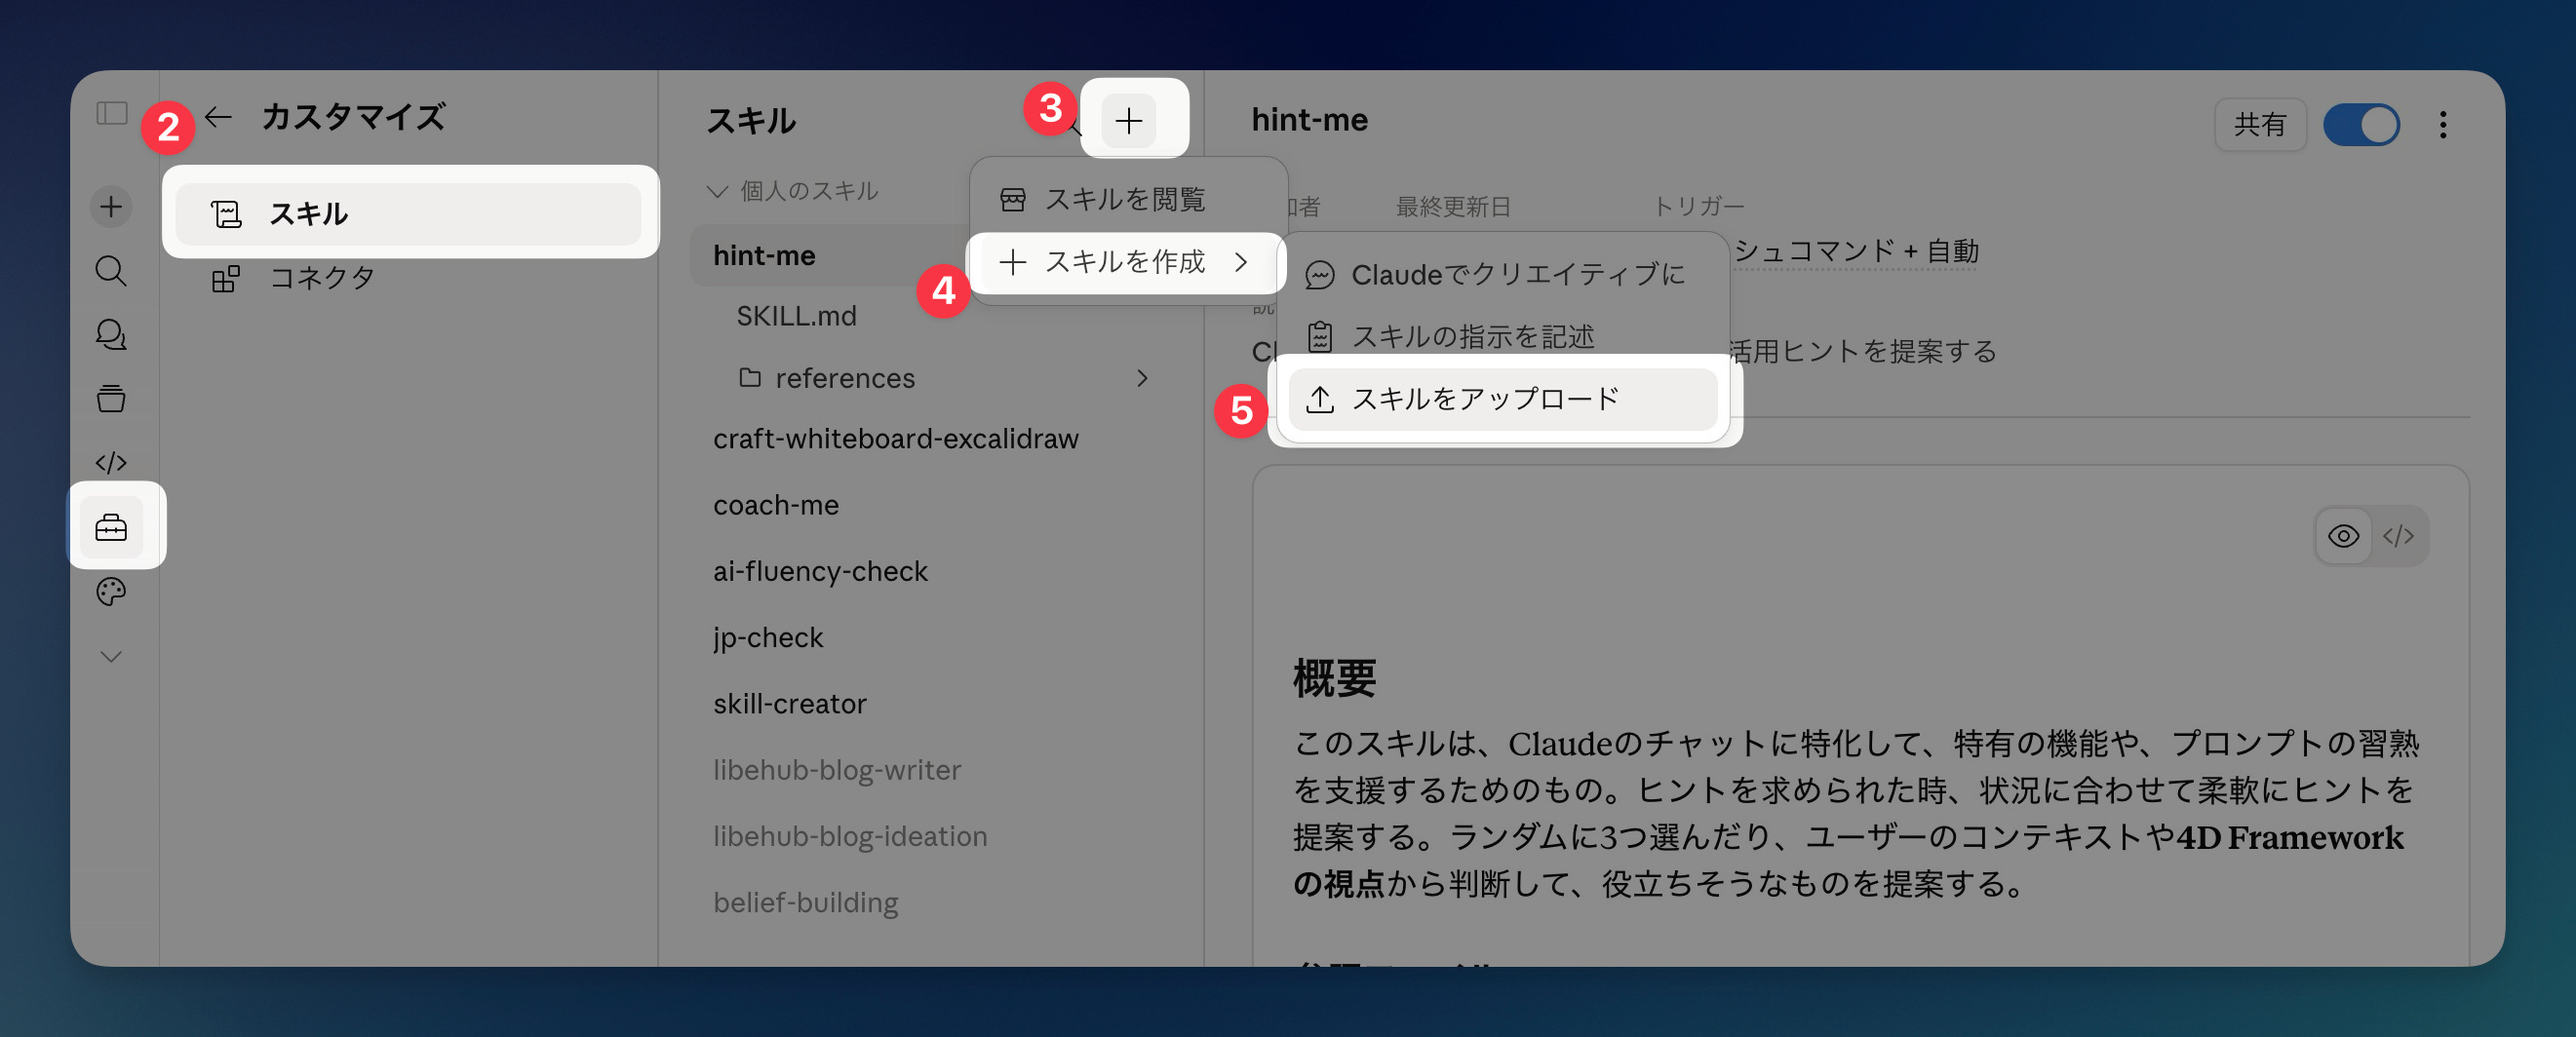Select libehub-blog-ideation skill
This screenshot has height=1037, width=2576.
[x=850, y=836]
